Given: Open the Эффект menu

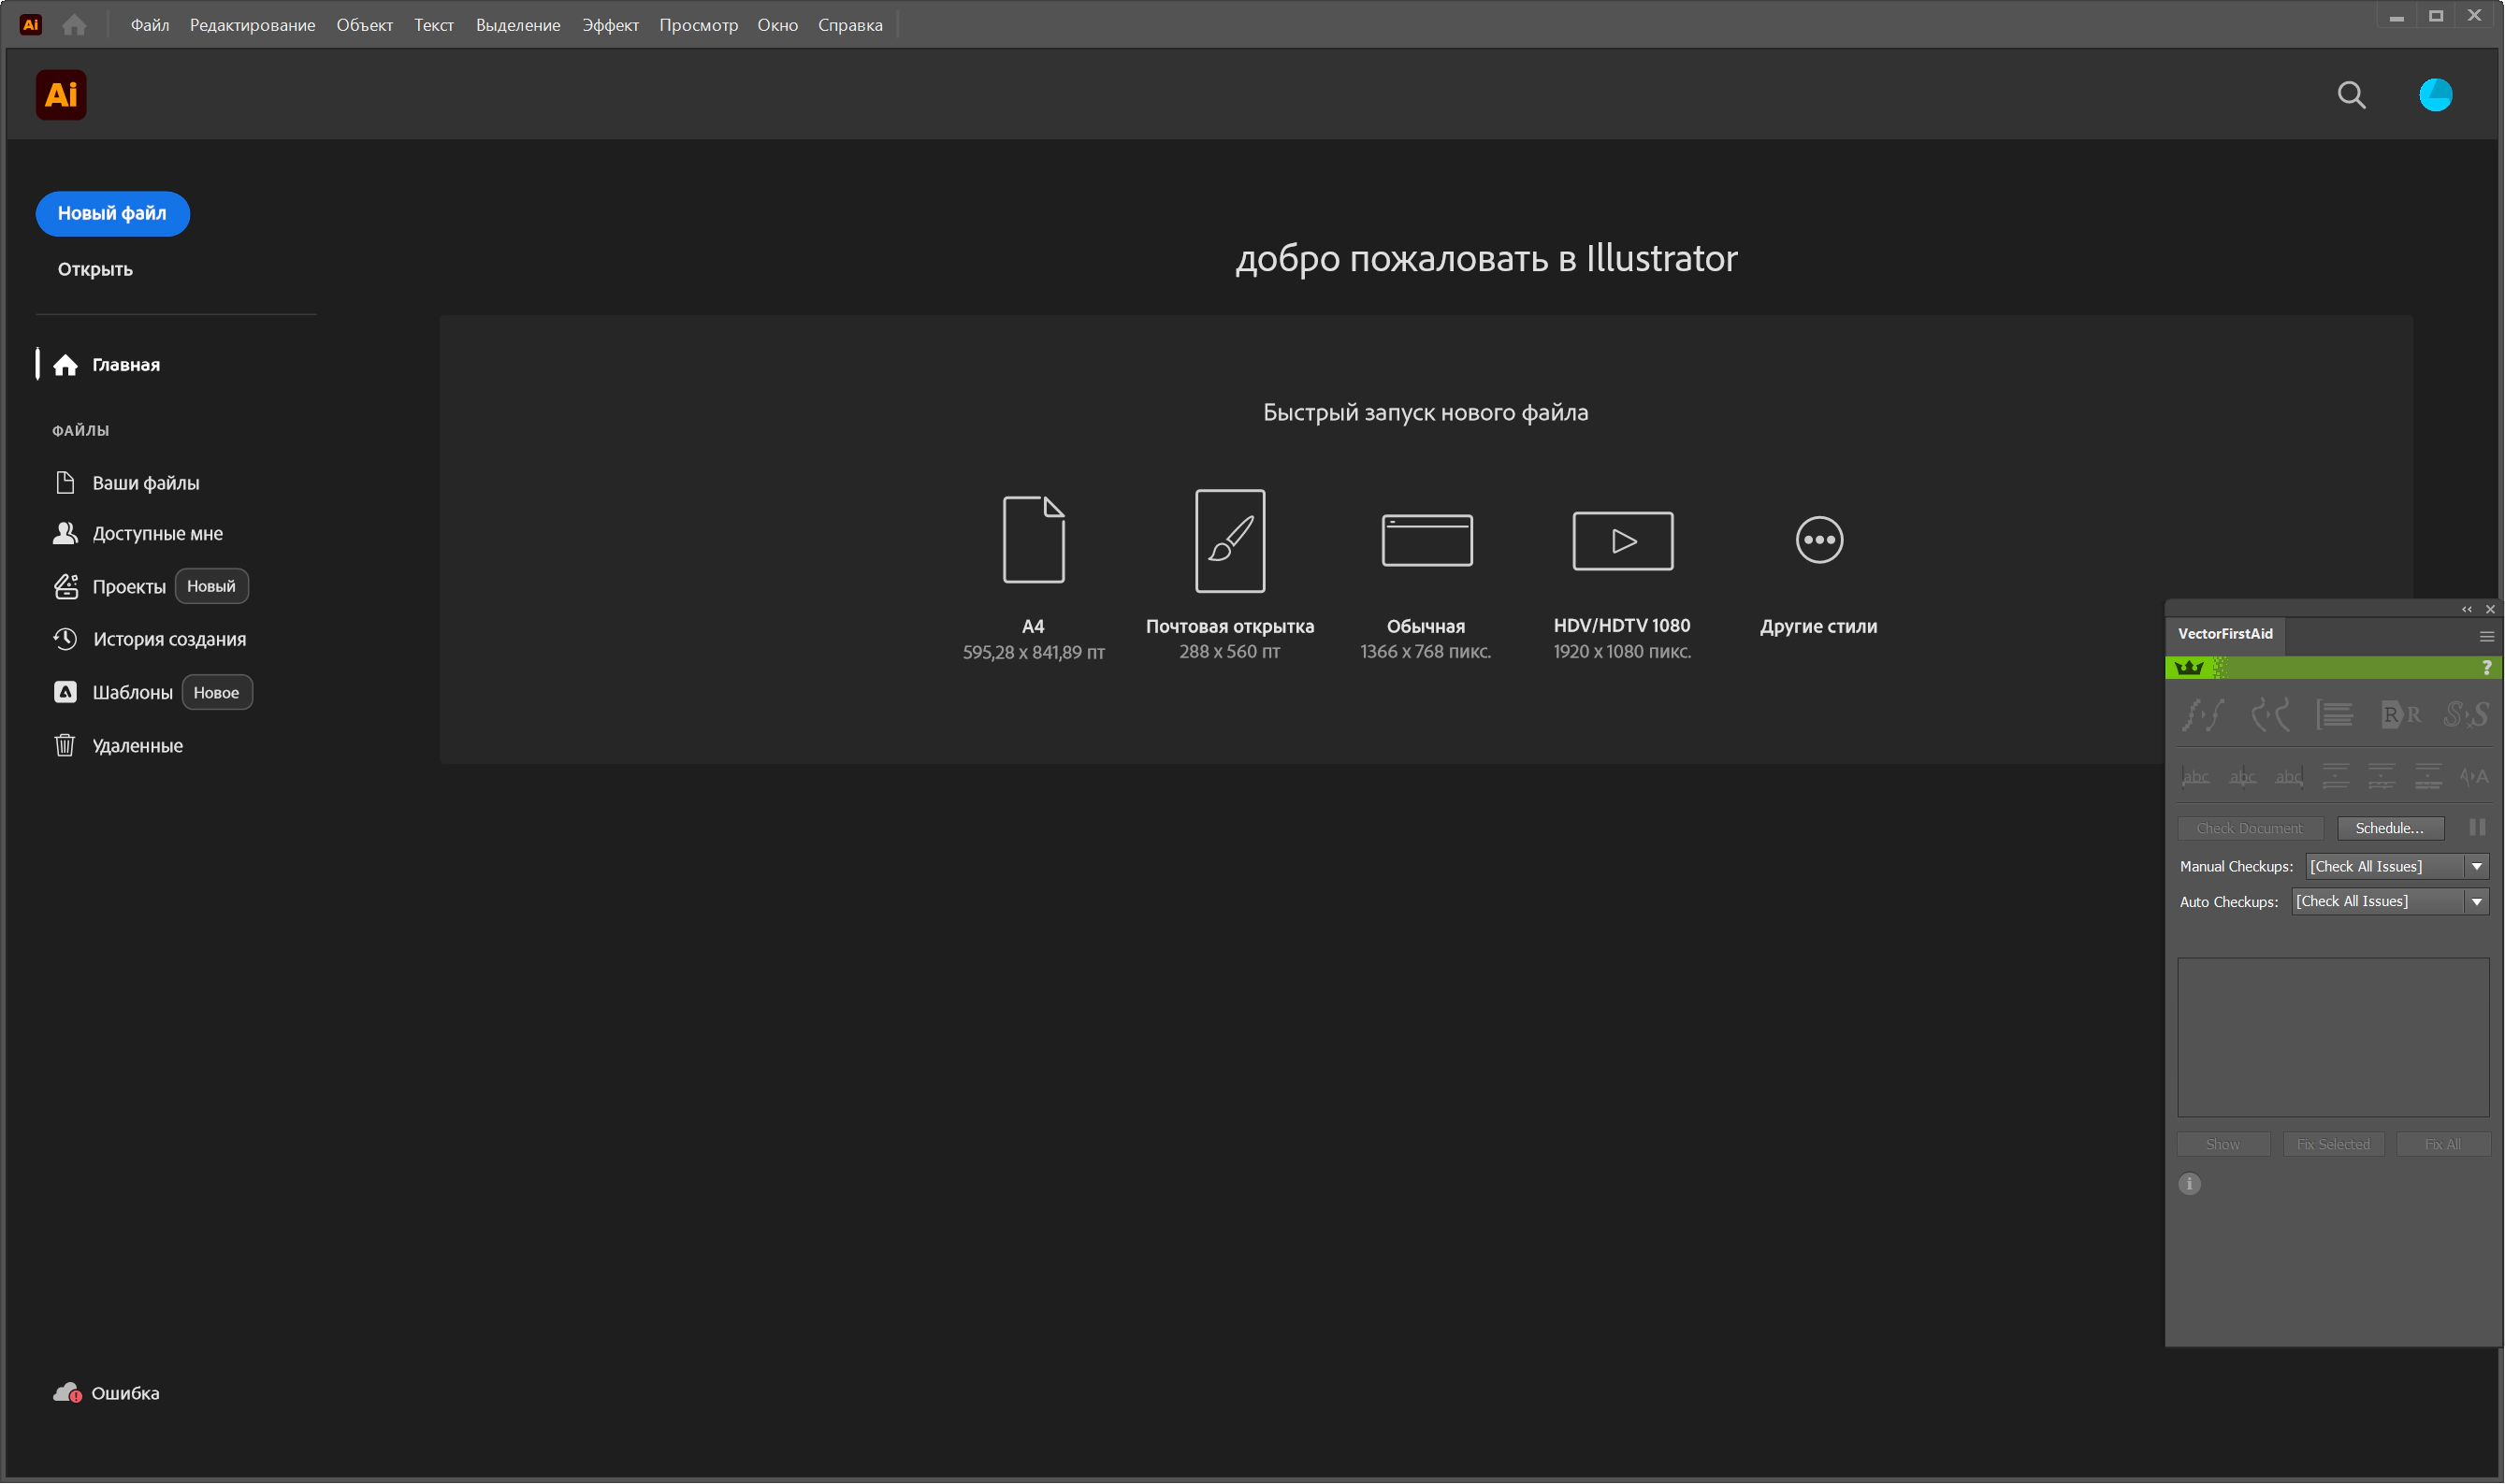Looking at the screenshot, I should pos(610,25).
